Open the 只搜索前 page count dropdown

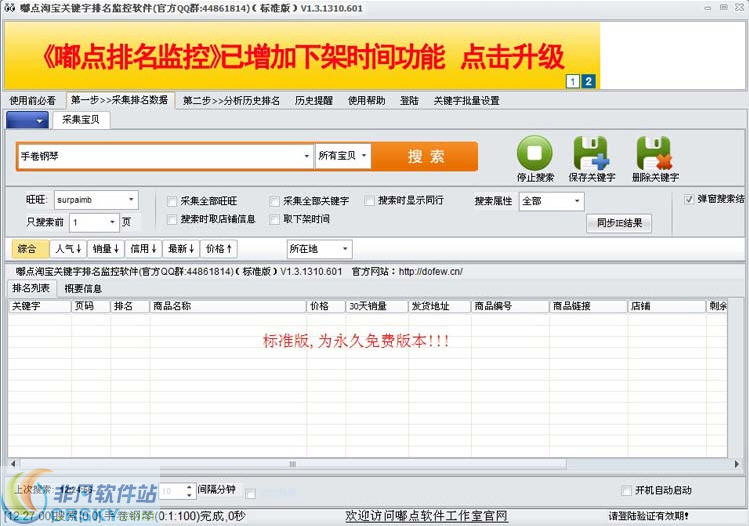click(x=94, y=222)
